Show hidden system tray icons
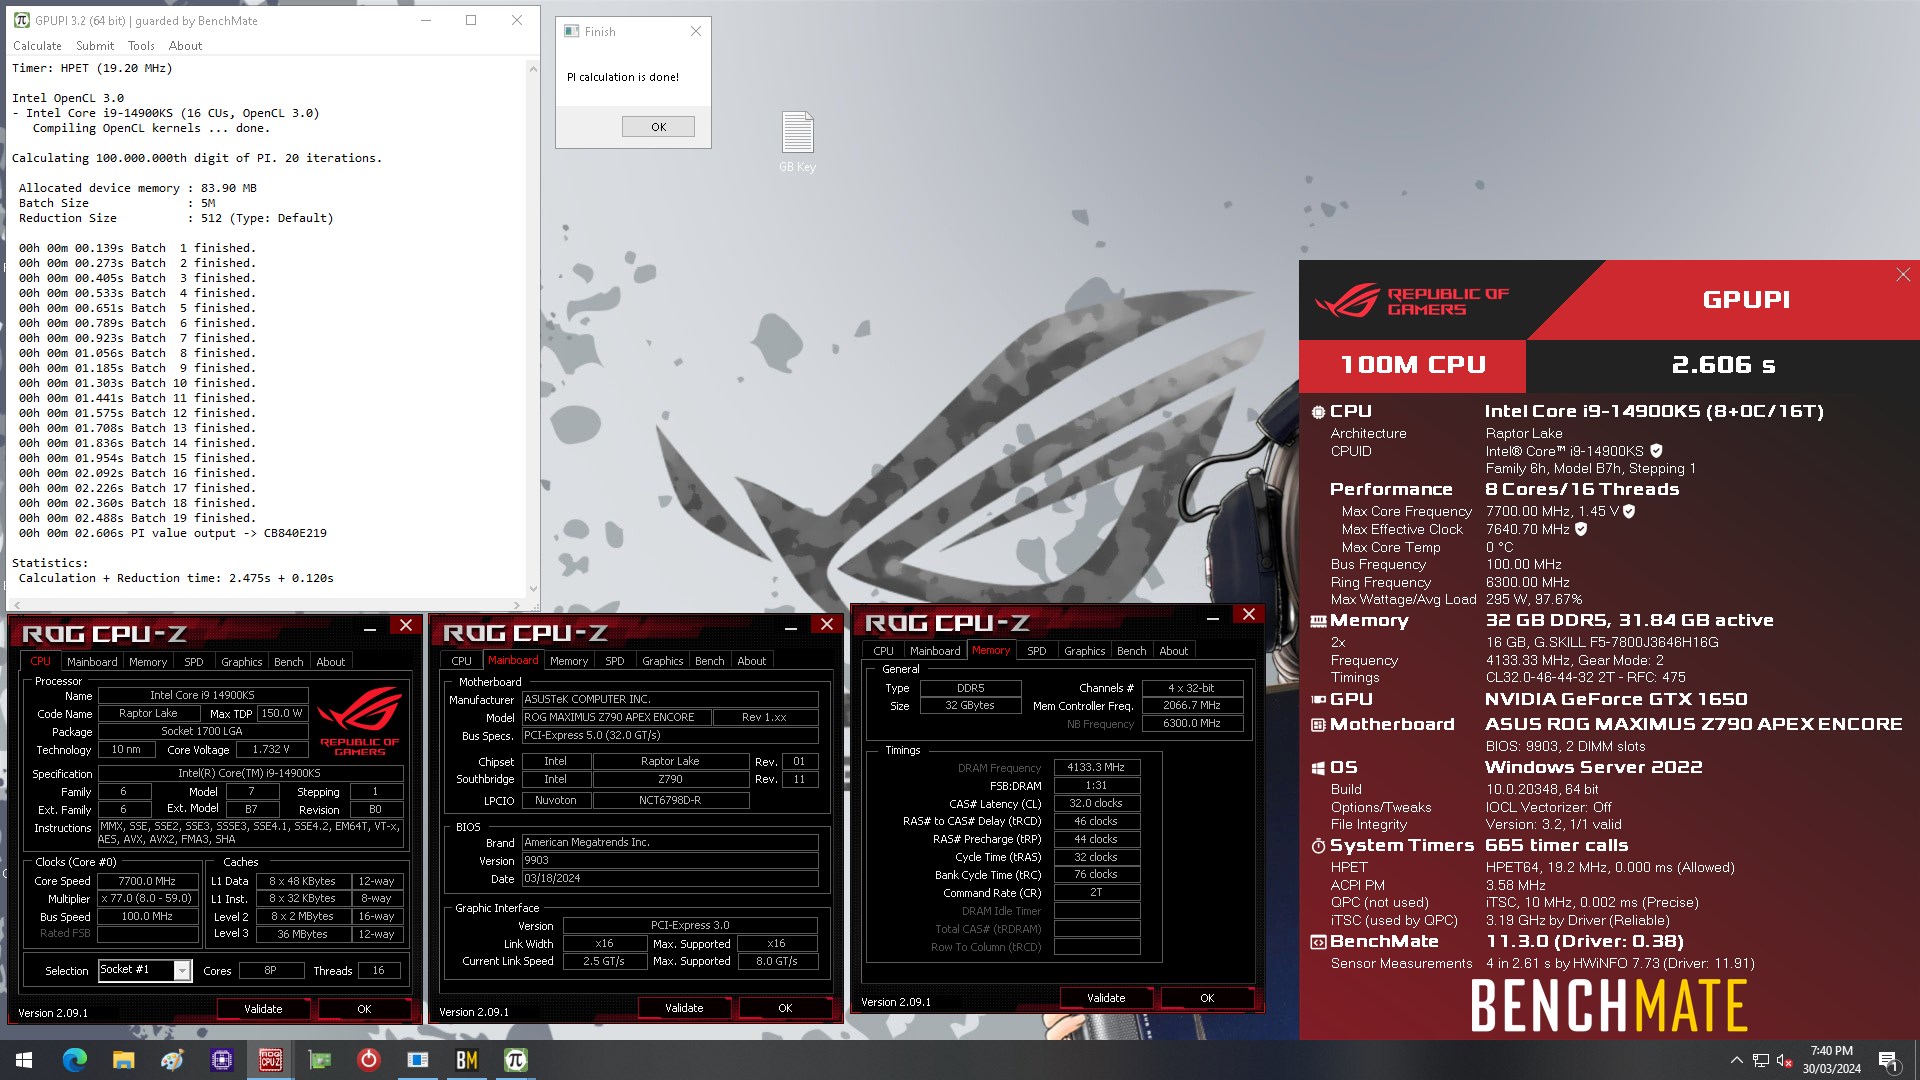 1736,1060
